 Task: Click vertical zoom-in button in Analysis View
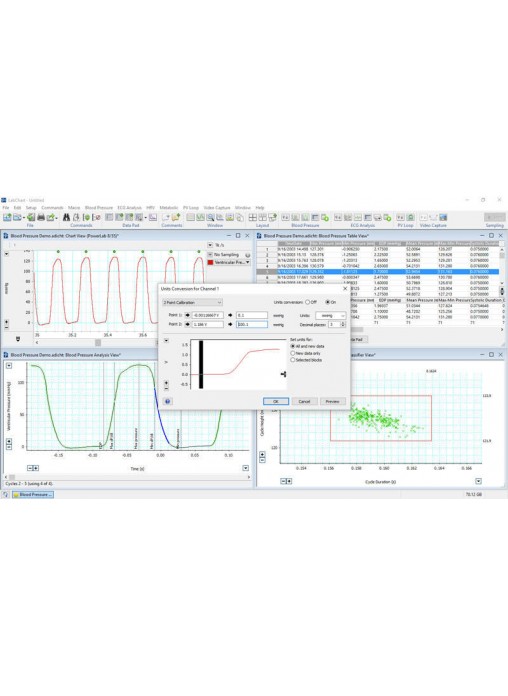pos(9,441)
